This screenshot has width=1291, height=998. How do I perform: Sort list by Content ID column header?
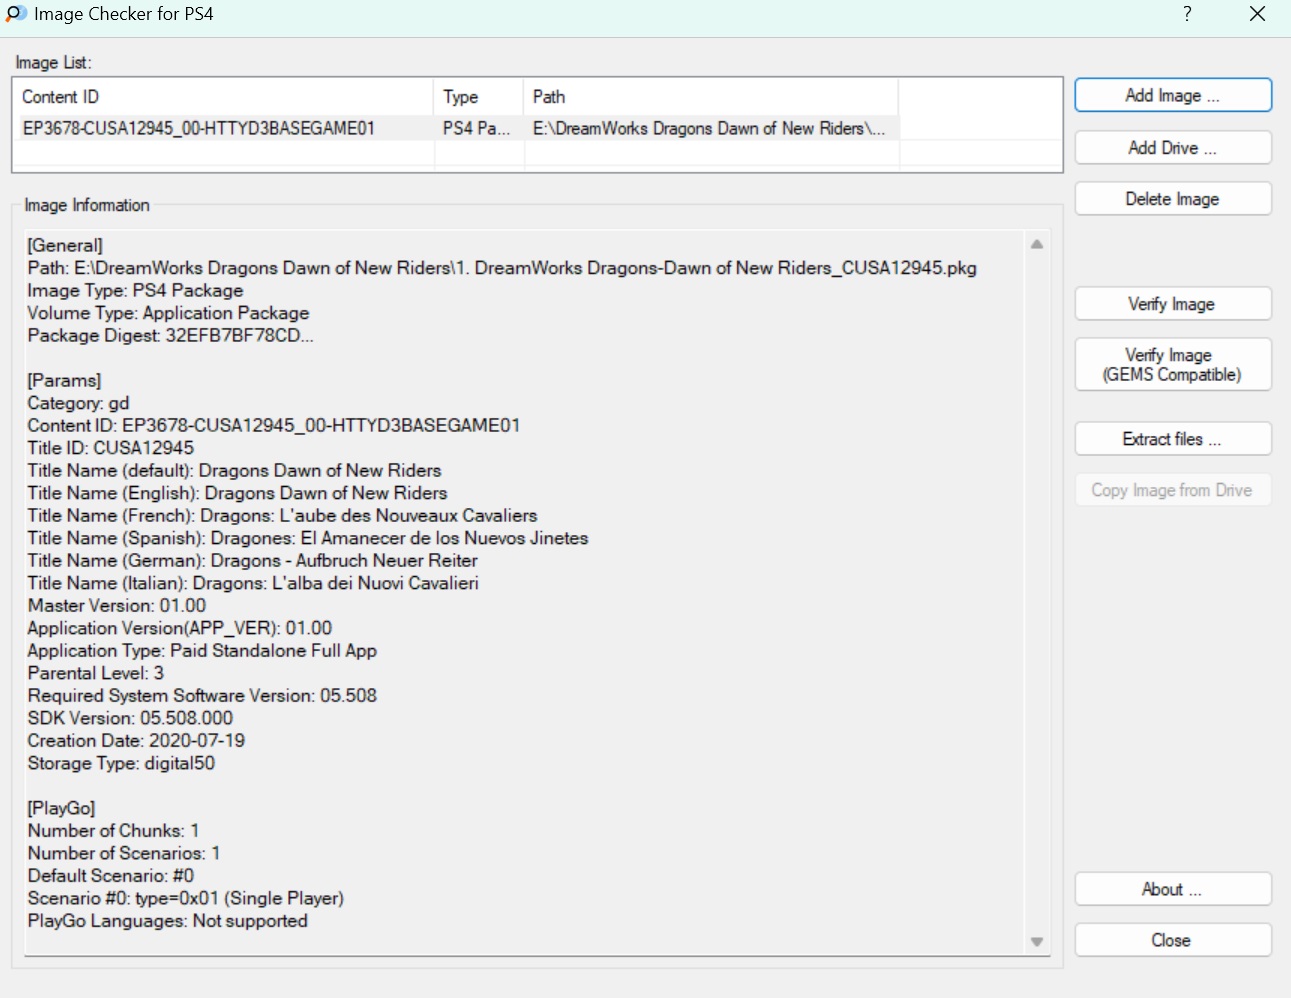point(222,97)
